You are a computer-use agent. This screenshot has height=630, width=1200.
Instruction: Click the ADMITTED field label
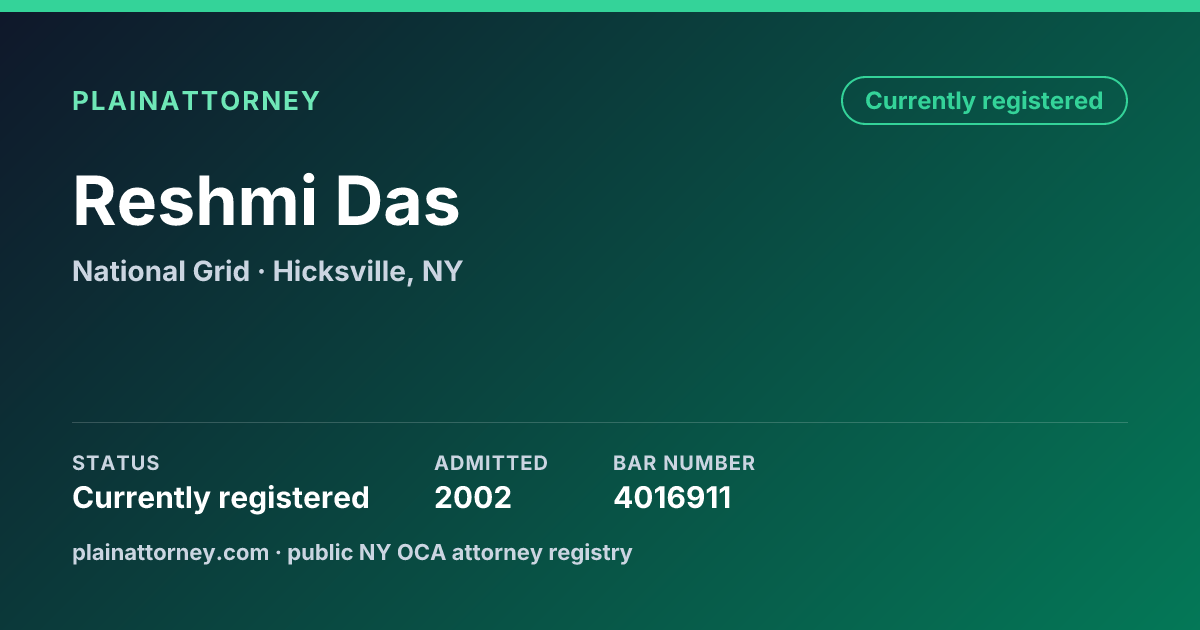tap(491, 463)
